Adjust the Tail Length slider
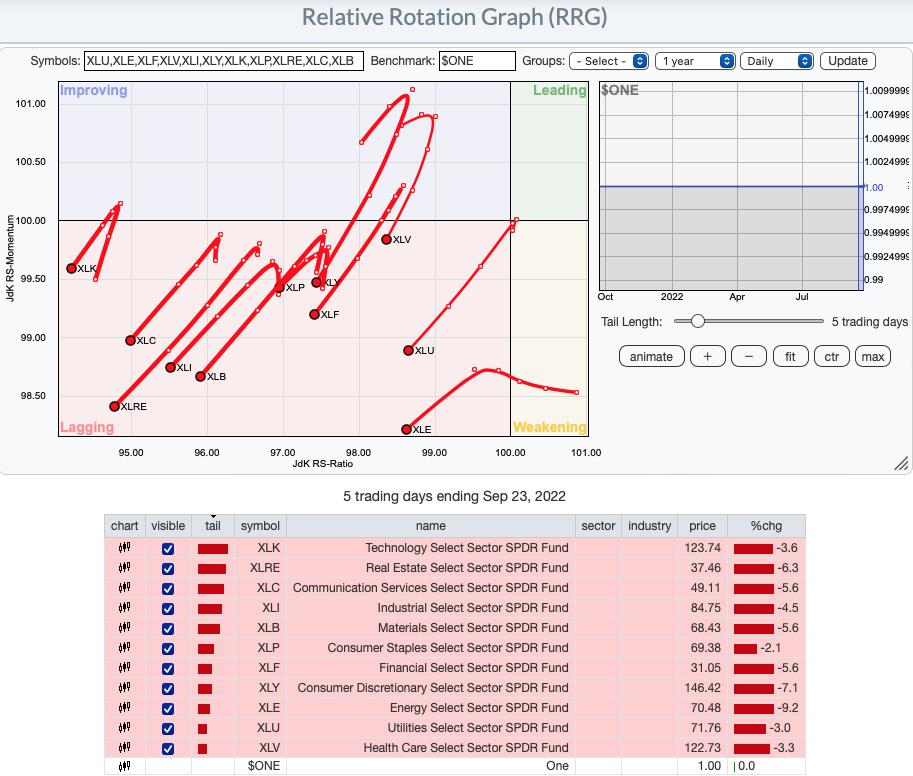913x776 pixels. (x=698, y=321)
